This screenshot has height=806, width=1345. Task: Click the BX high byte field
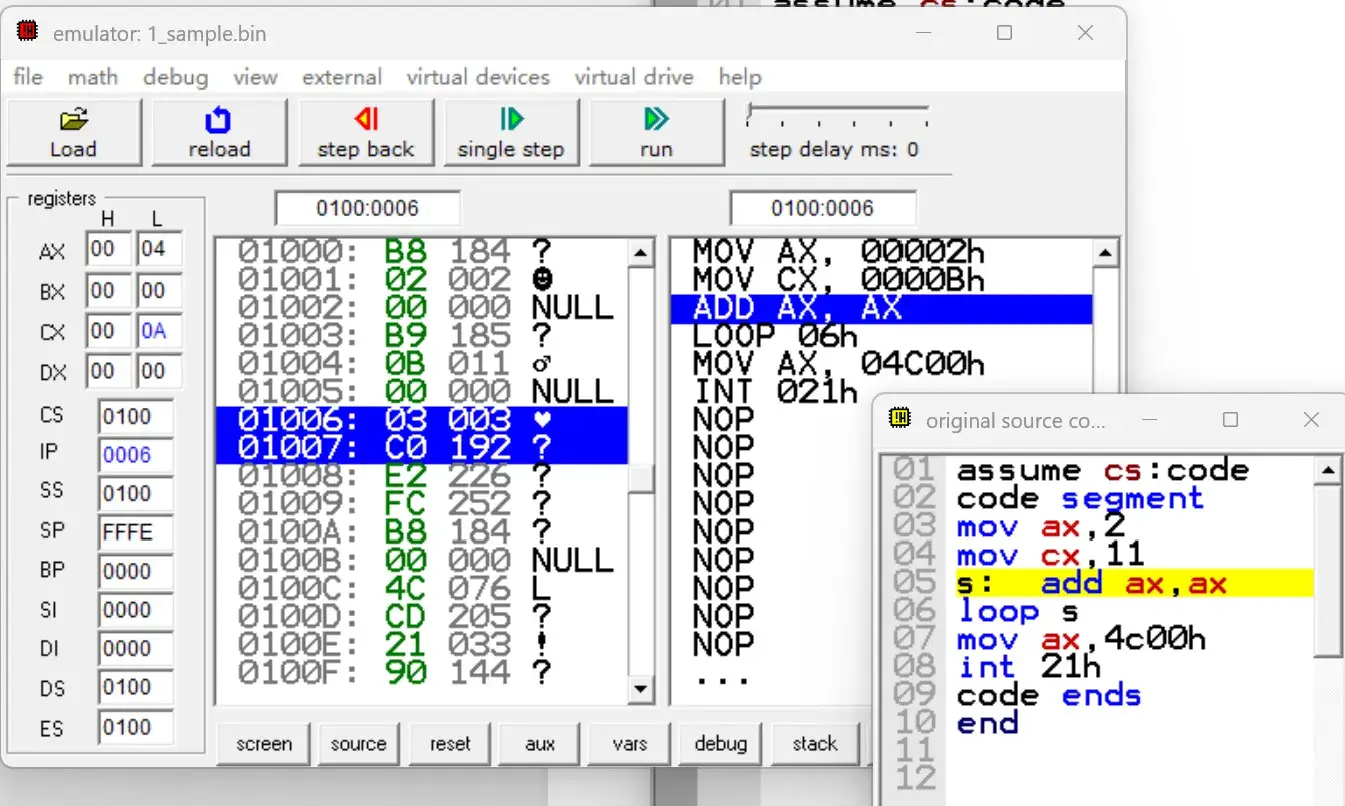tap(109, 291)
